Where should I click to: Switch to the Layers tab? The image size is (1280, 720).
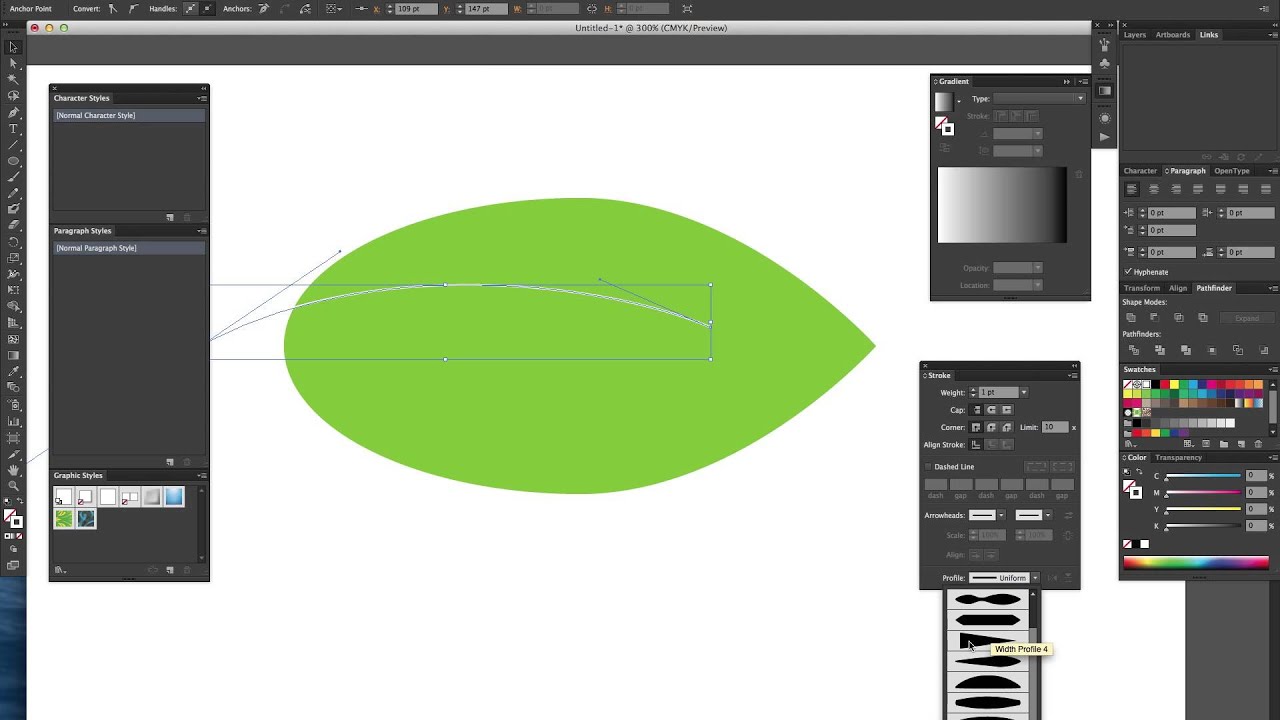coord(1135,35)
